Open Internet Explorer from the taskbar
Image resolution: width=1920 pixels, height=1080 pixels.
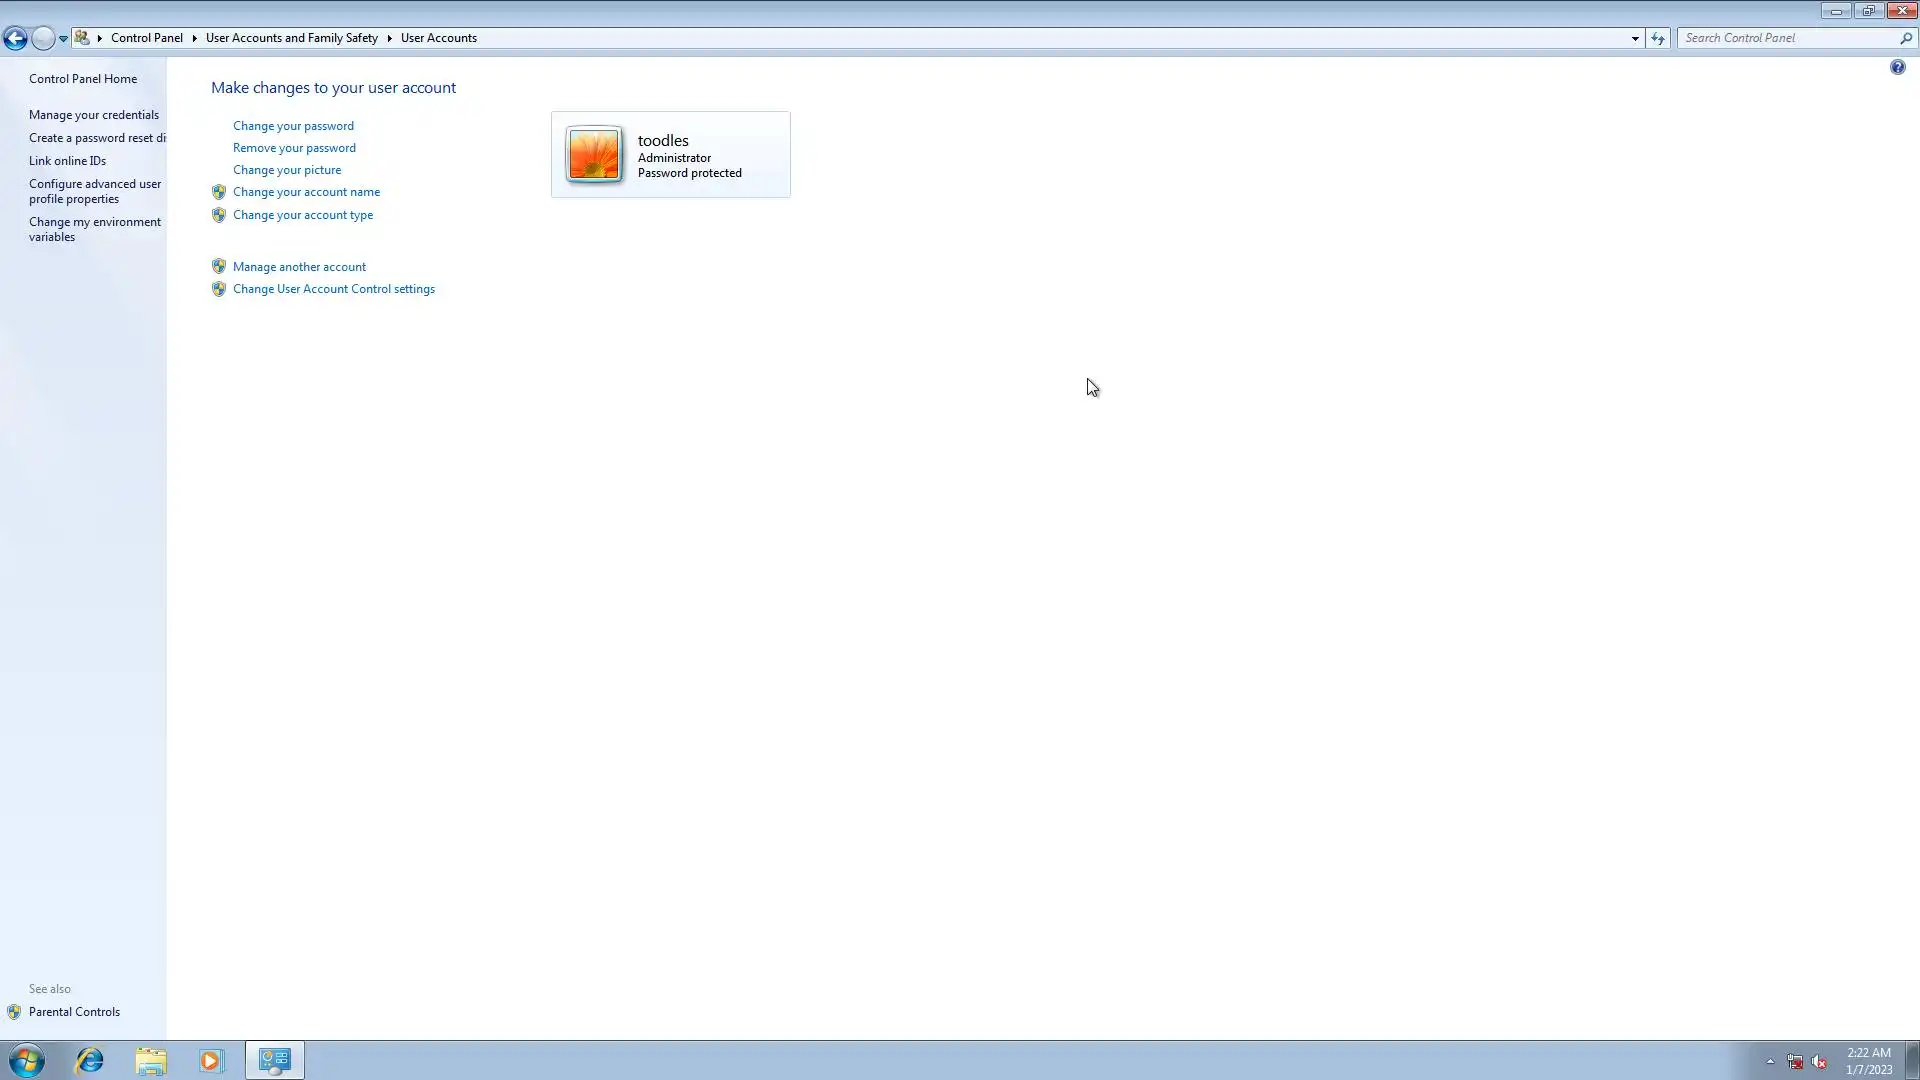coord(90,1060)
